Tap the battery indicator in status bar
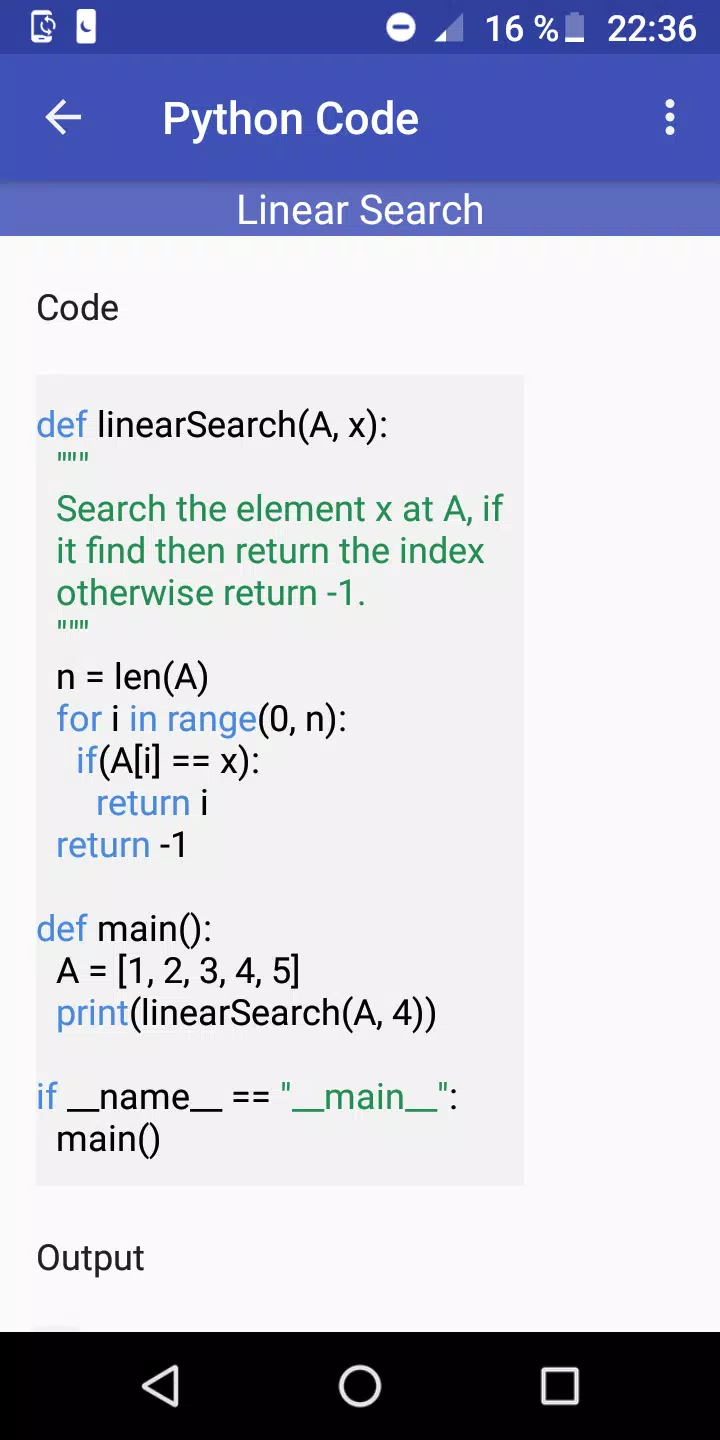The width and height of the screenshot is (720, 1440). pyautogui.click(x=574, y=28)
